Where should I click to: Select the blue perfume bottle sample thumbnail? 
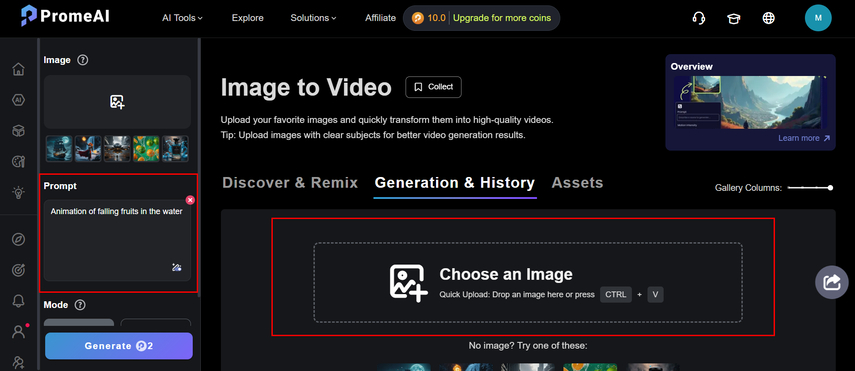tap(175, 149)
